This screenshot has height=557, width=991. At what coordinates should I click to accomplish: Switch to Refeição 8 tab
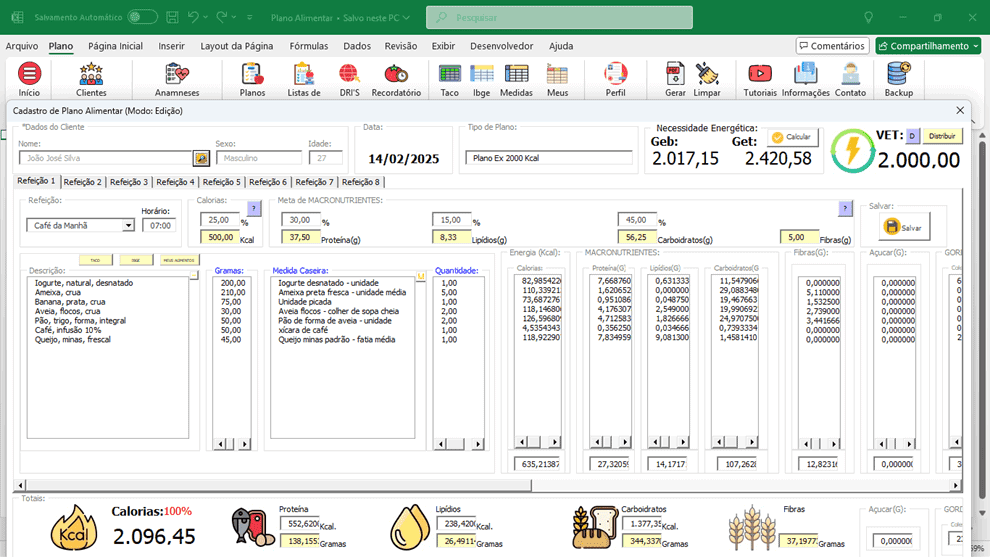[360, 182]
